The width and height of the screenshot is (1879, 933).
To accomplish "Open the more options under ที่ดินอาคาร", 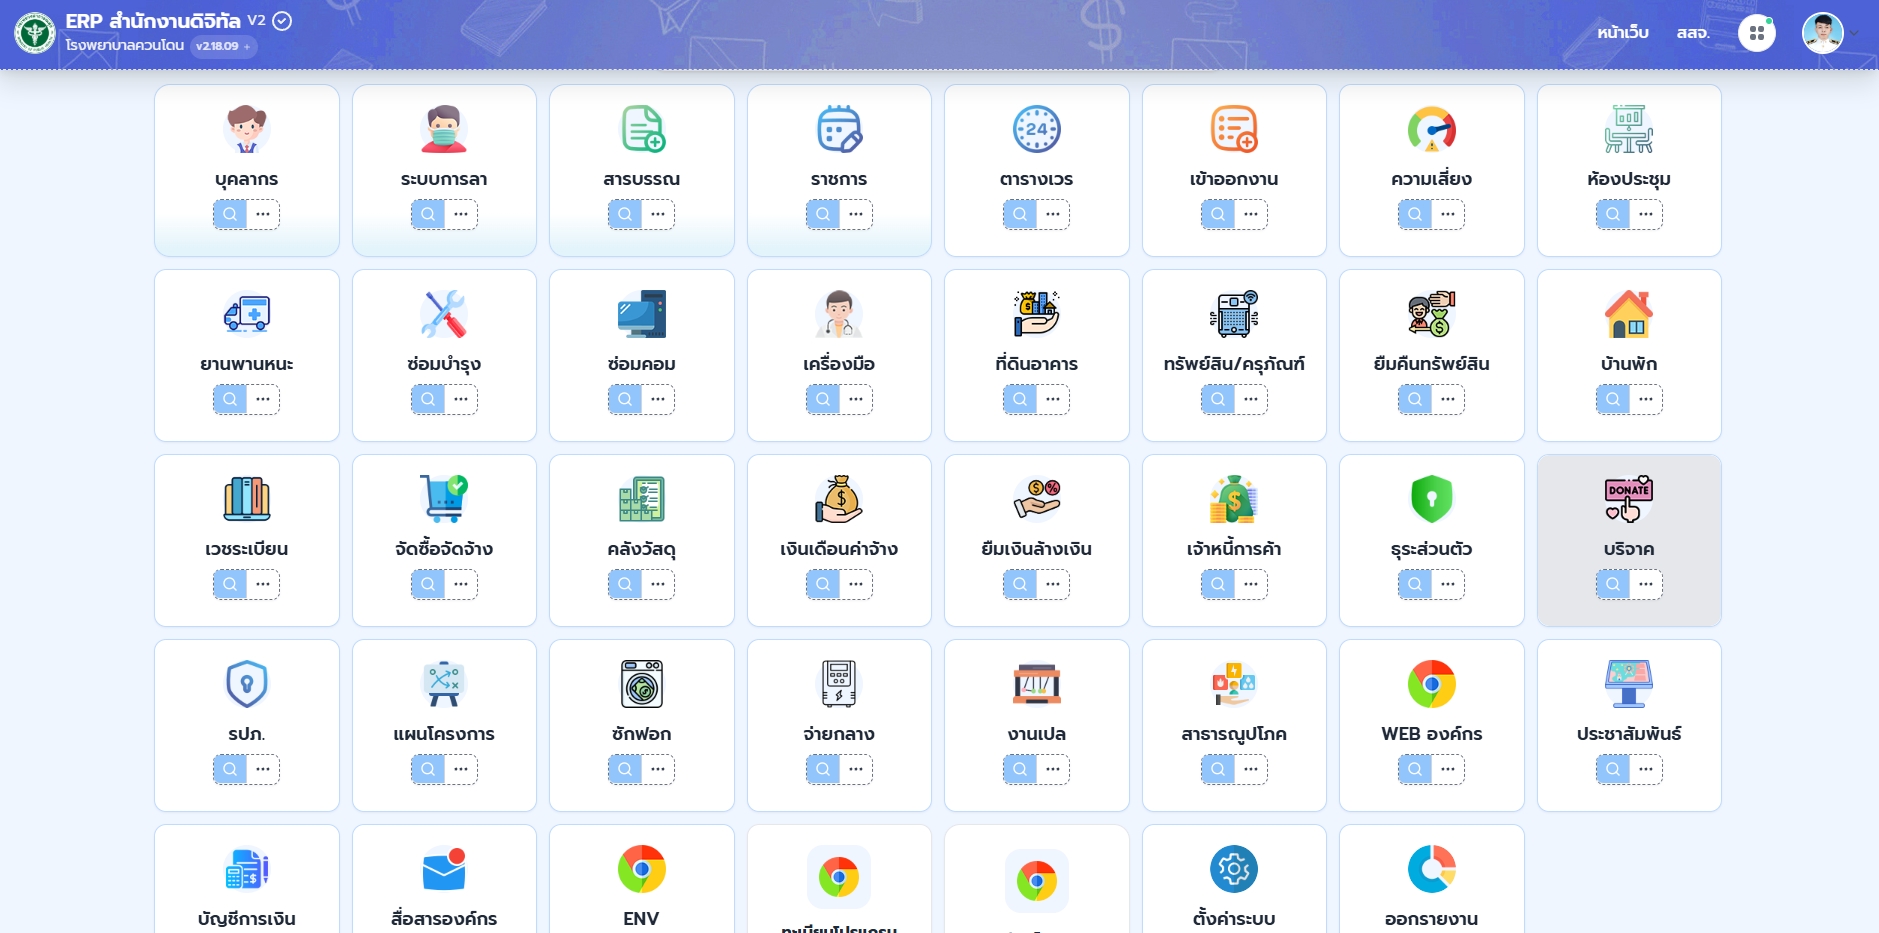I will click(x=1053, y=399).
